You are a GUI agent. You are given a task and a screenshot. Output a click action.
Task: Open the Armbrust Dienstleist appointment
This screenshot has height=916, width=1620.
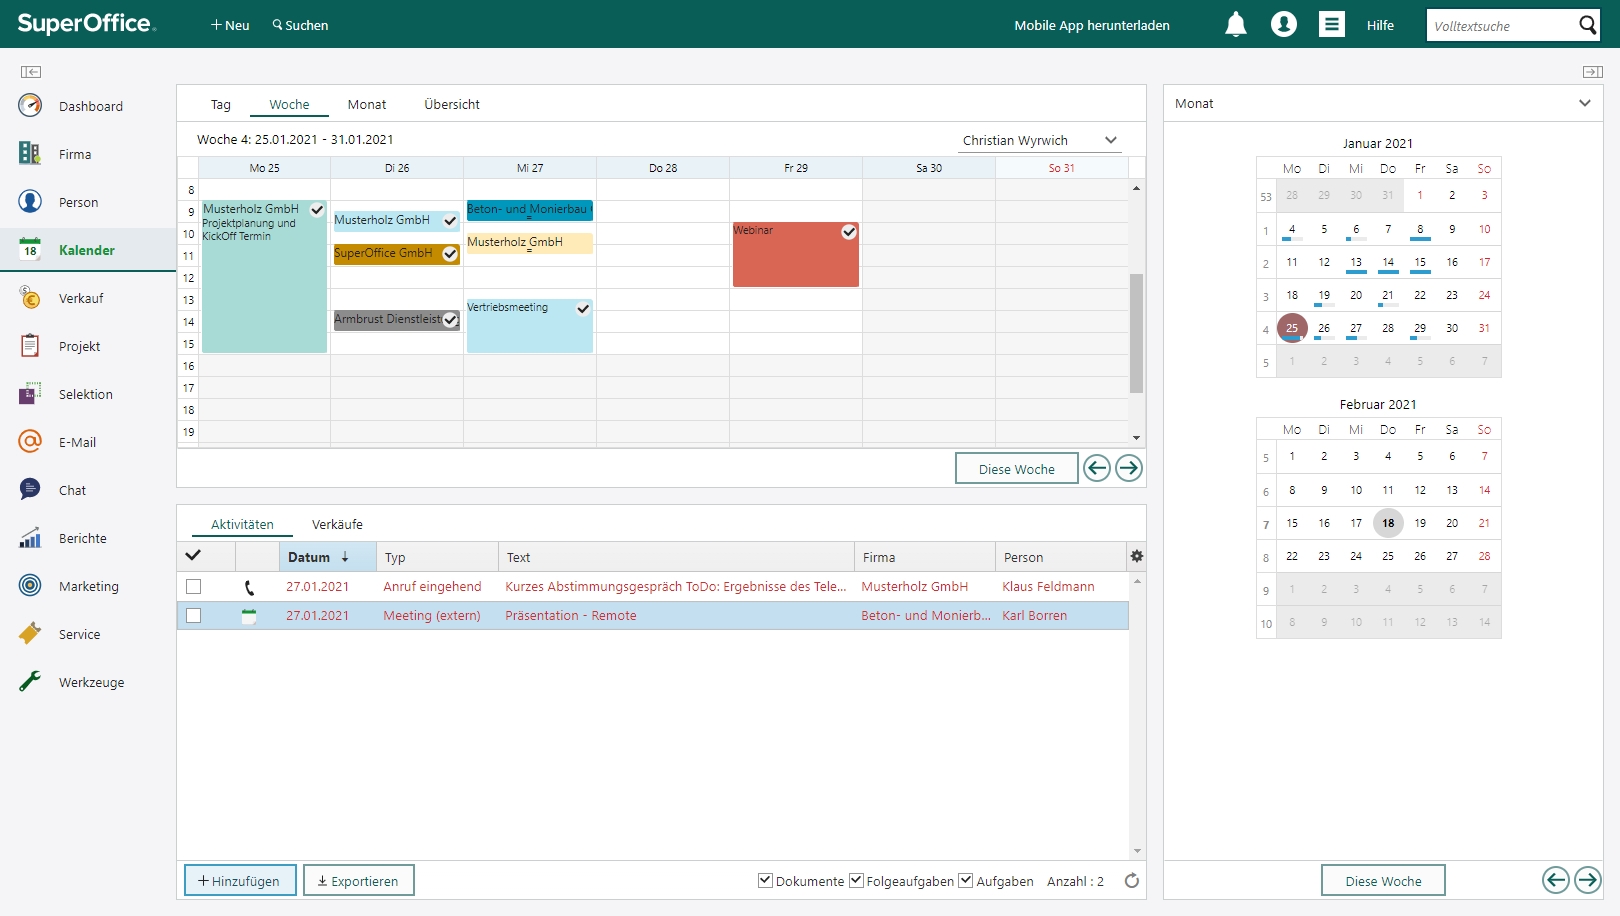point(397,320)
